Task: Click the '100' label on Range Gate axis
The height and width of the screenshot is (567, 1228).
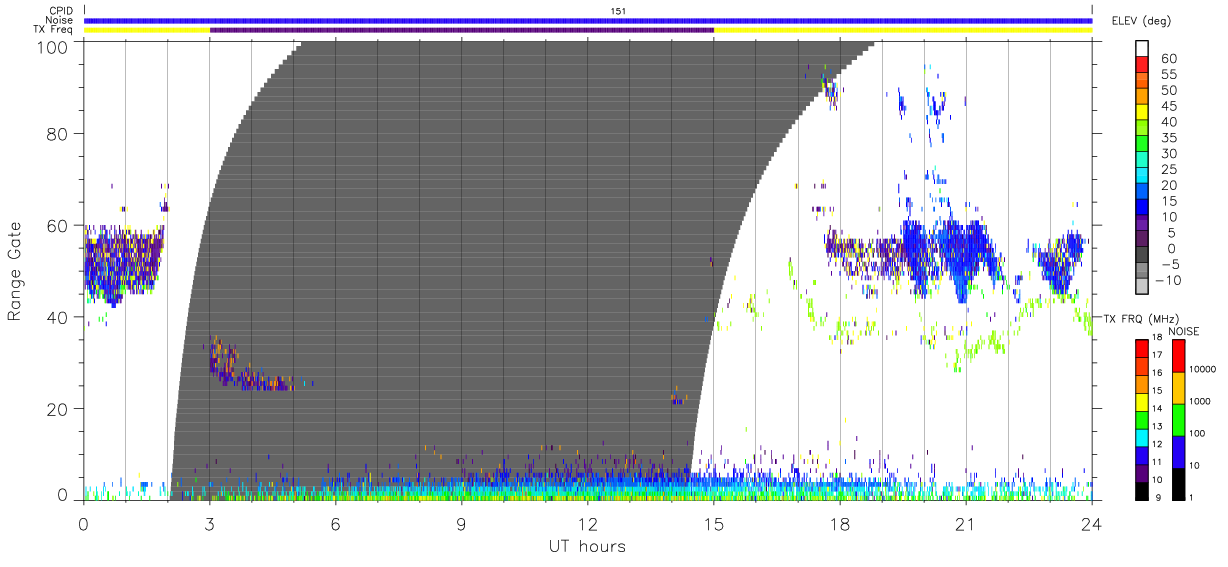Action: [x=53, y=46]
